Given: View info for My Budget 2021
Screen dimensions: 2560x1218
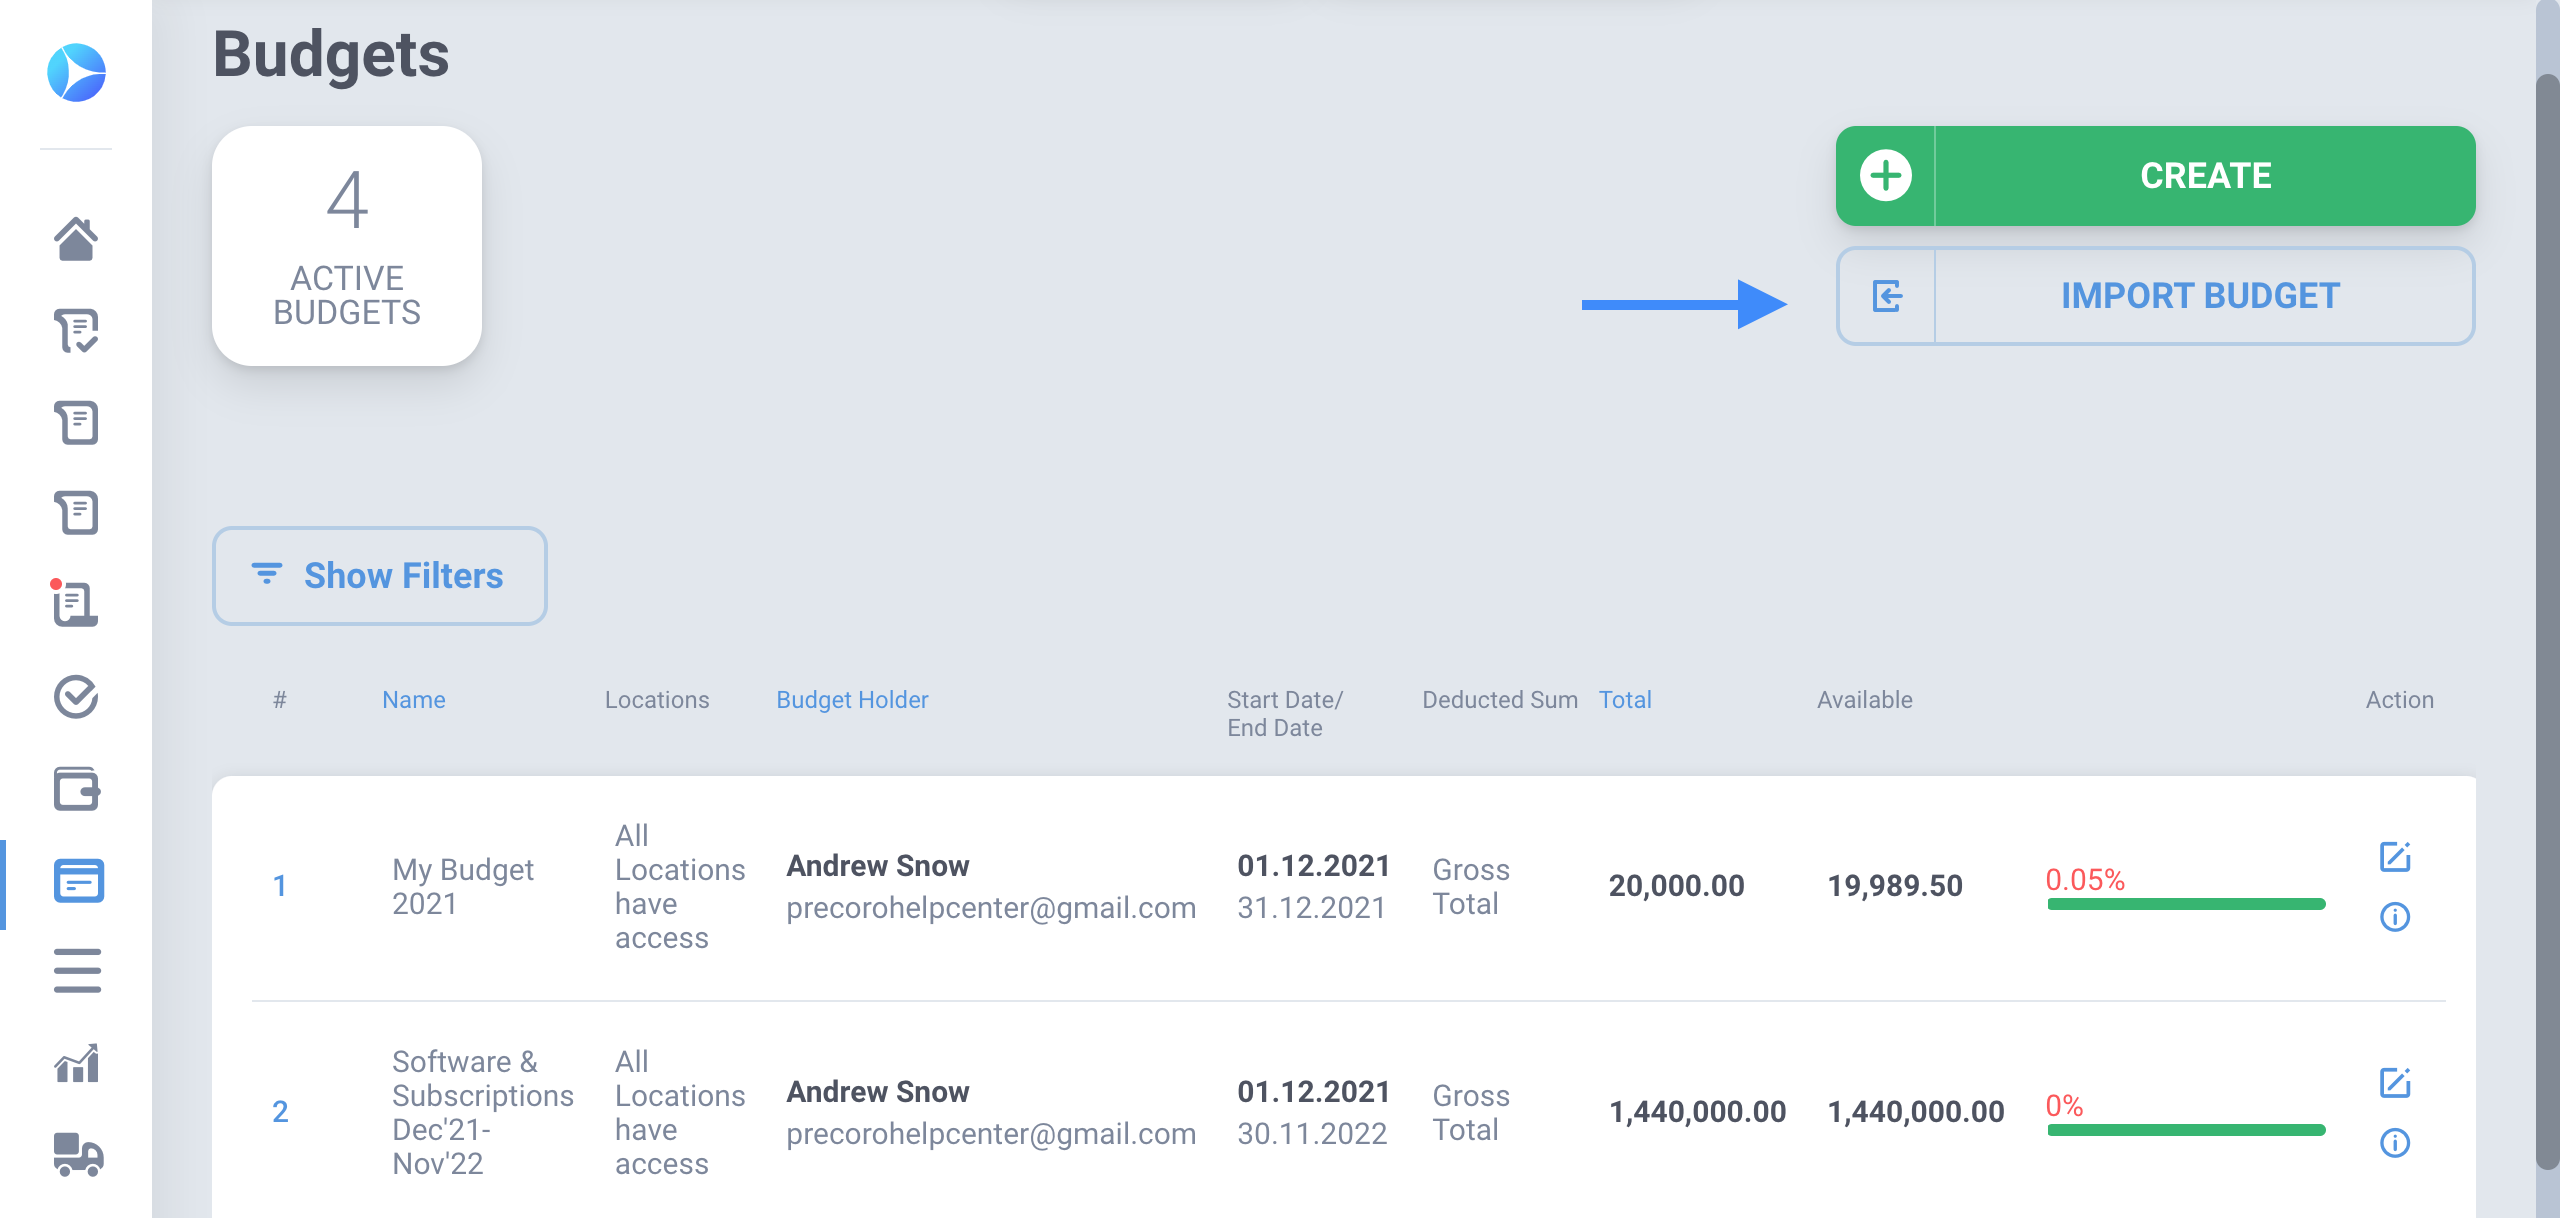Looking at the screenshot, I should tap(2395, 917).
